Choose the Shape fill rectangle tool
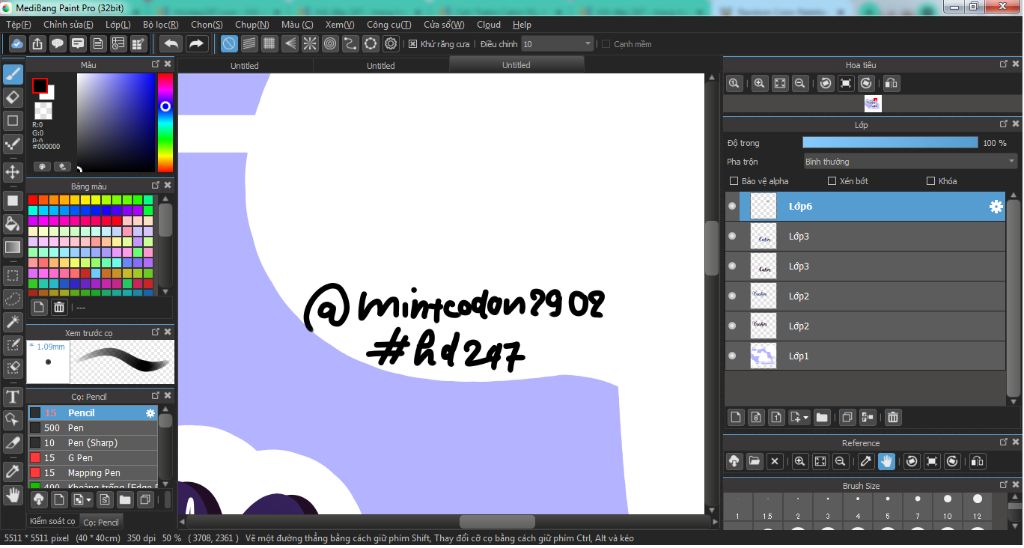 point(12,201)
